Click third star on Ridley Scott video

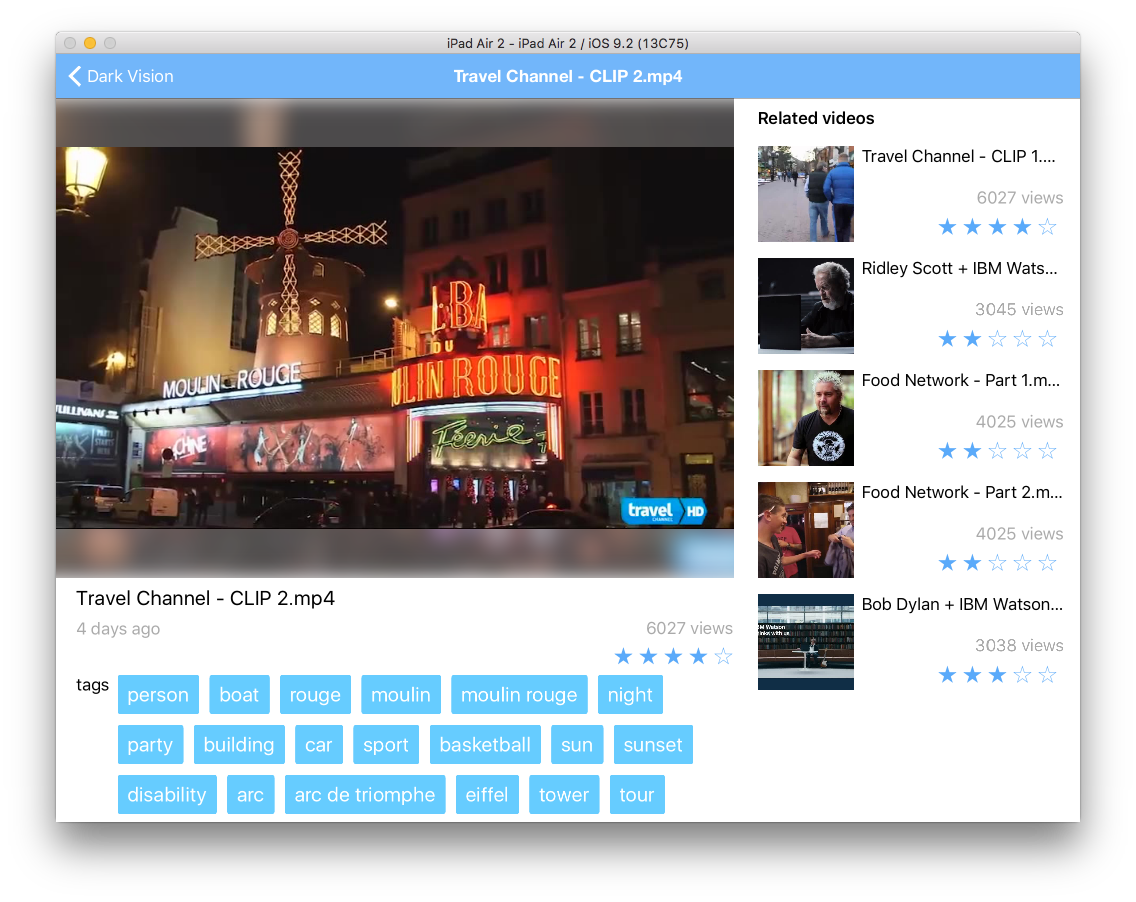pos(998,338)
